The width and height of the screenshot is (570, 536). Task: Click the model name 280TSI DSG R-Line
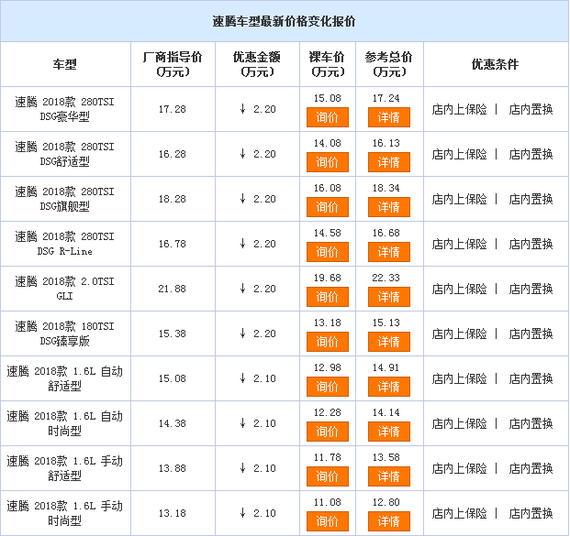point(65,244)
